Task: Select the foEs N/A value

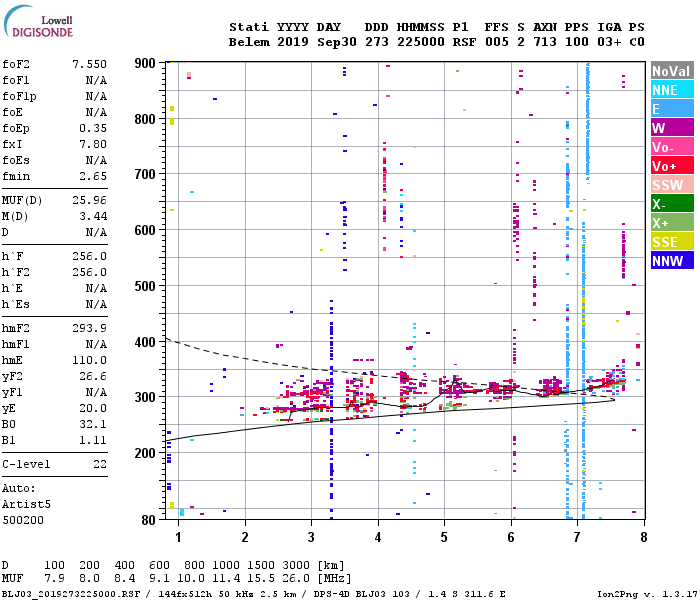Action: coord(96,161)
